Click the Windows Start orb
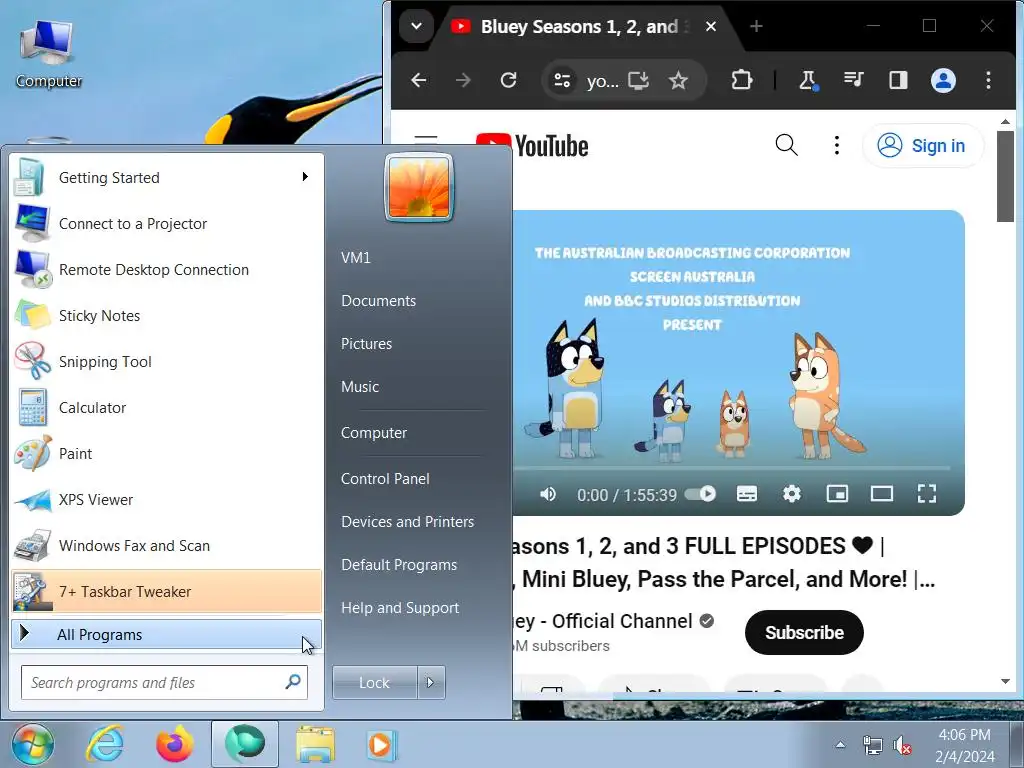Image resolution: width=1024 pixels, height=768 pixels. 33,744
